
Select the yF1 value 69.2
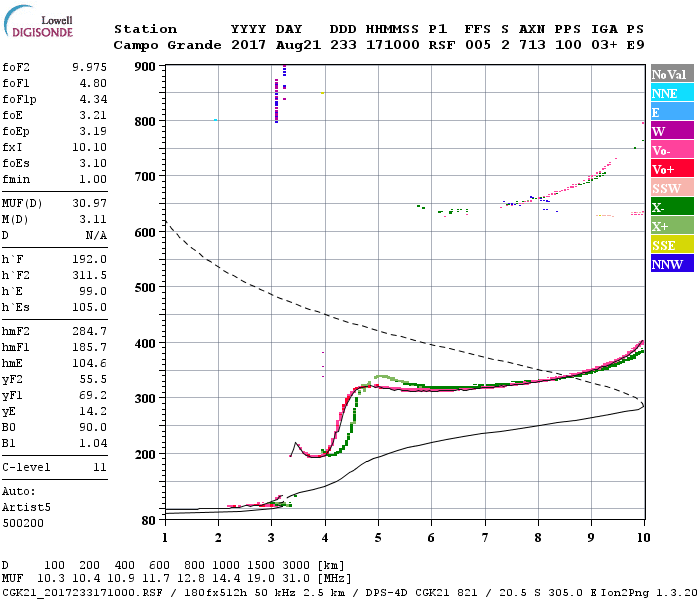coord(93,396)
